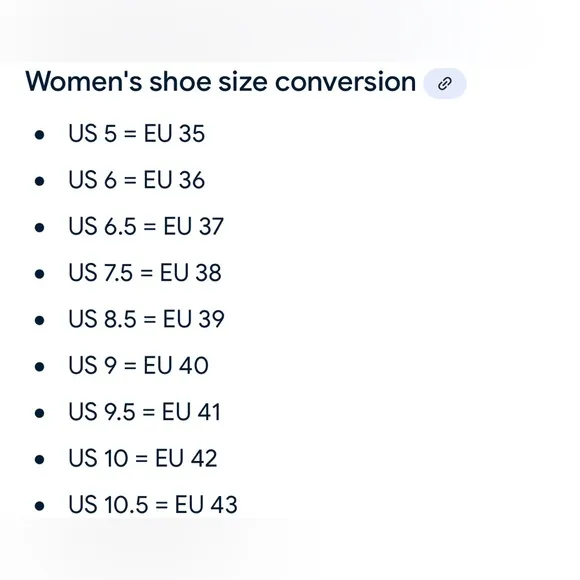Choose the US 7.5 = EU 38 entry
The width and height of the screenshot is (580, 580).
[145, 273]
